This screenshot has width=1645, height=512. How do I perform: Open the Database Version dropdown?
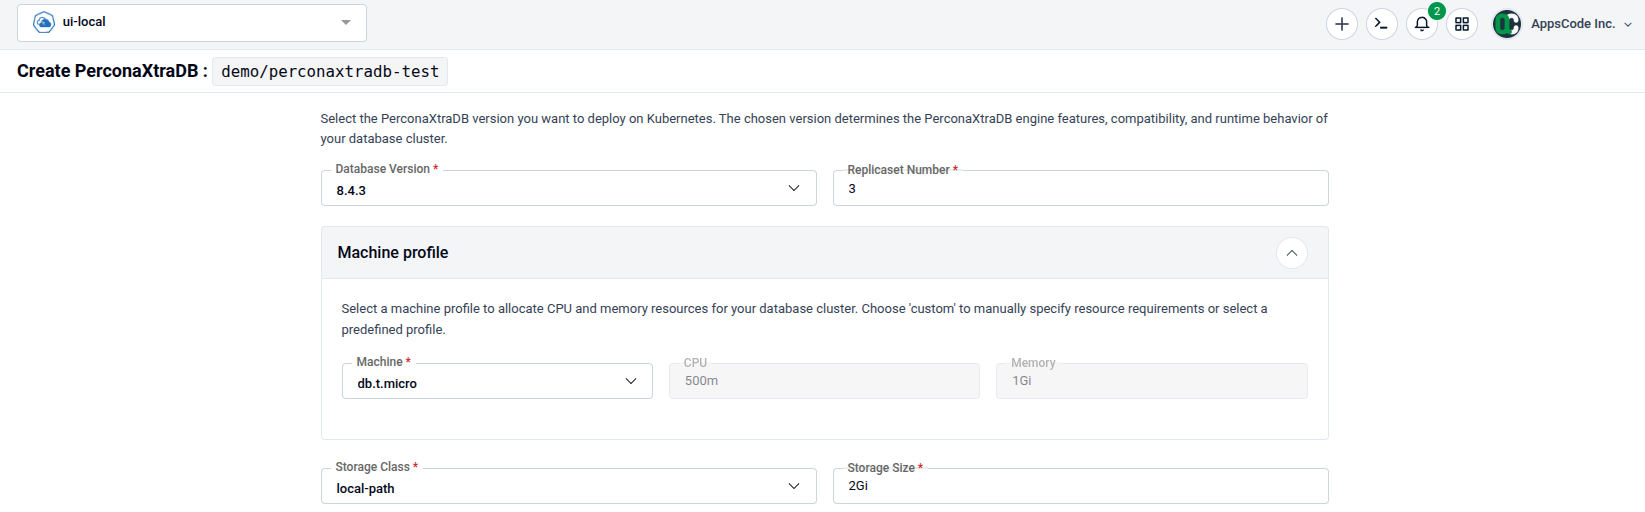click(x=569, y=188)
